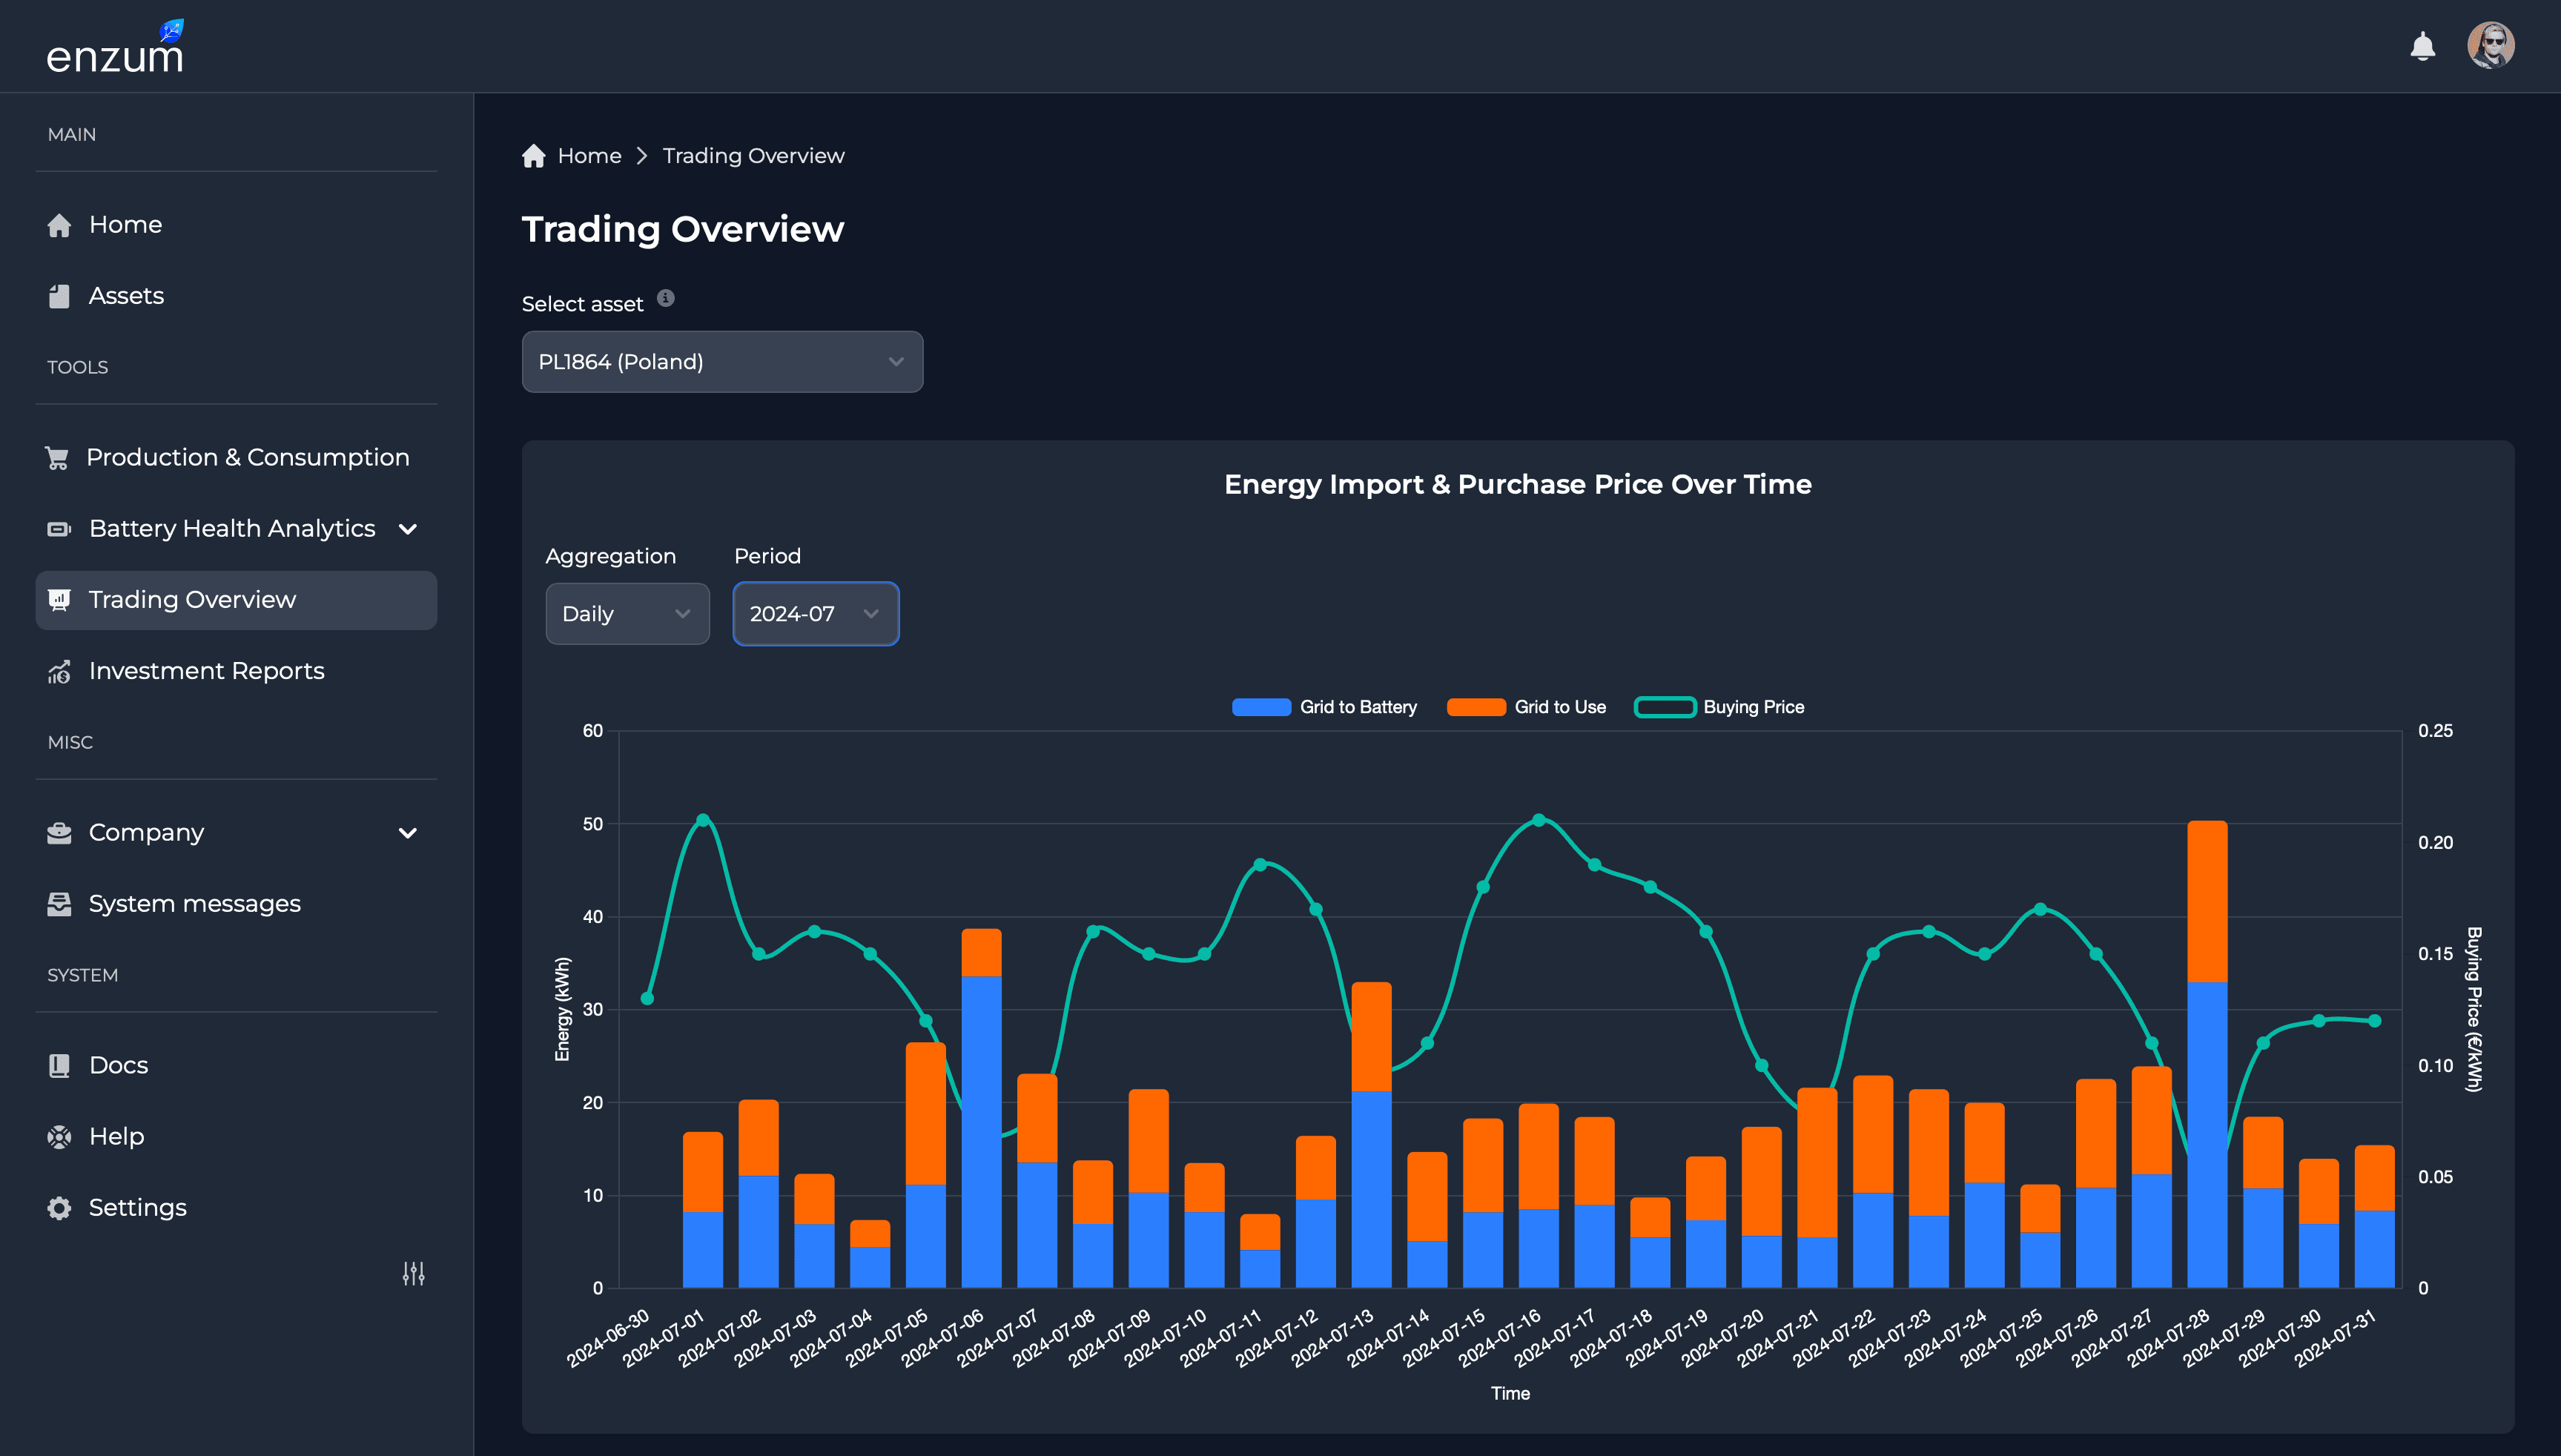Click the notification bell icon
This screenshot has width=2561, height=1456.
tap(2423, 46)
